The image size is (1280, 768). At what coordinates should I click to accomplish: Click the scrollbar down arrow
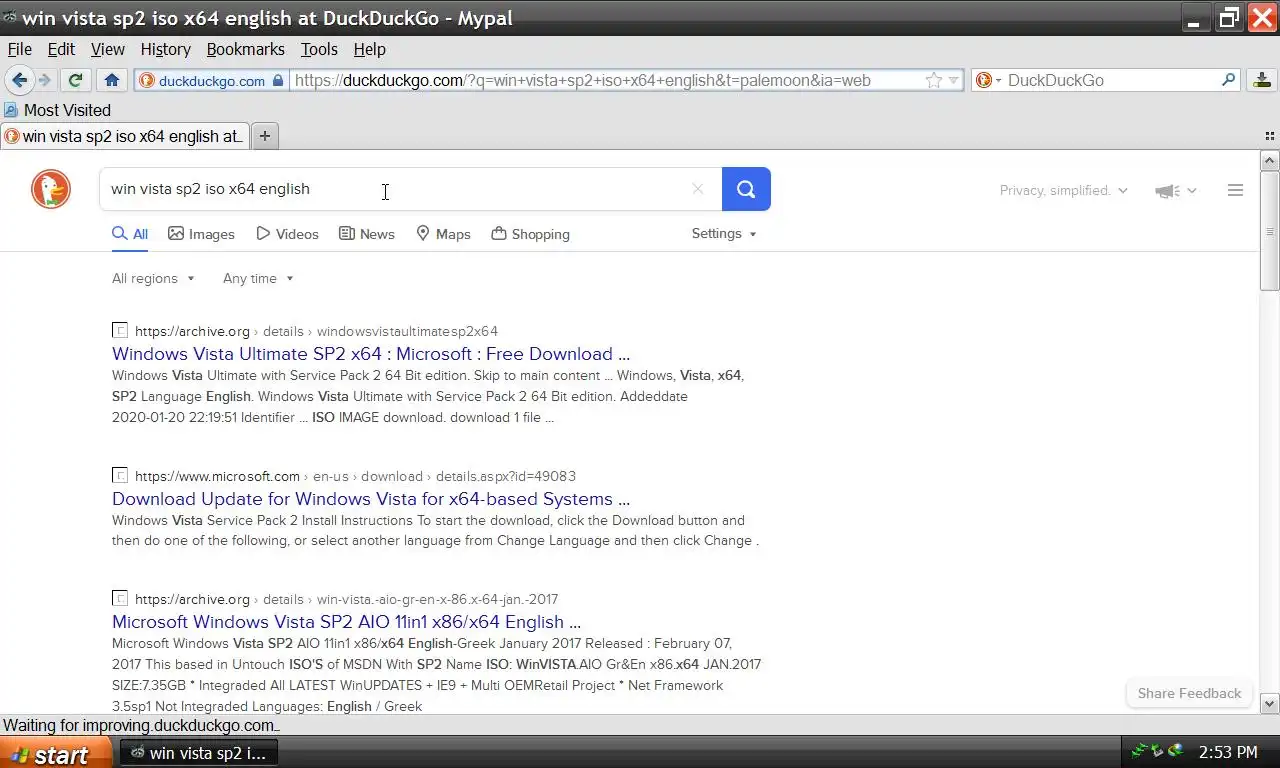(1269, 703)
